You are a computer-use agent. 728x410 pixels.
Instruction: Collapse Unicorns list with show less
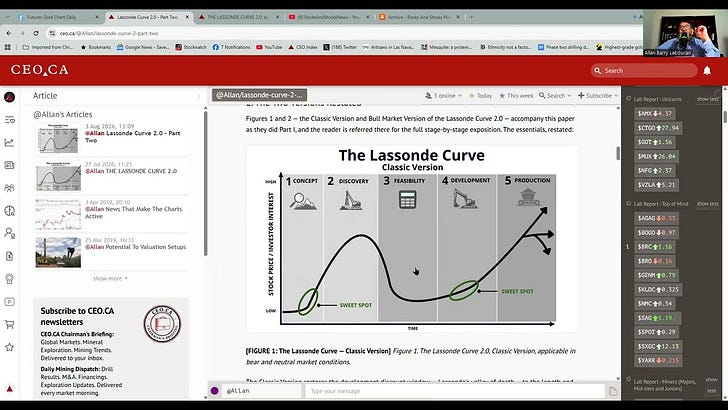tap(708, 99)
